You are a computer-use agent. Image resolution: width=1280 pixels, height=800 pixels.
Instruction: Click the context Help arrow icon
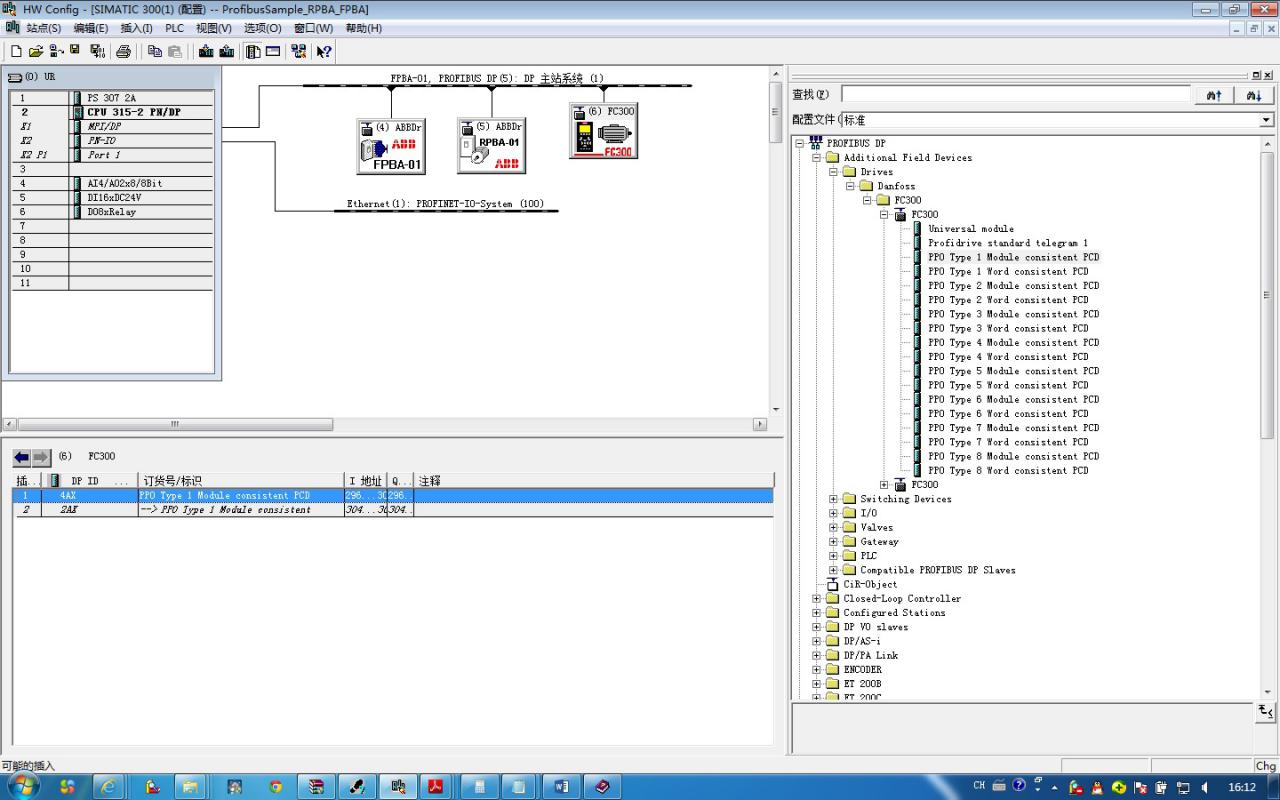point(324,51)
